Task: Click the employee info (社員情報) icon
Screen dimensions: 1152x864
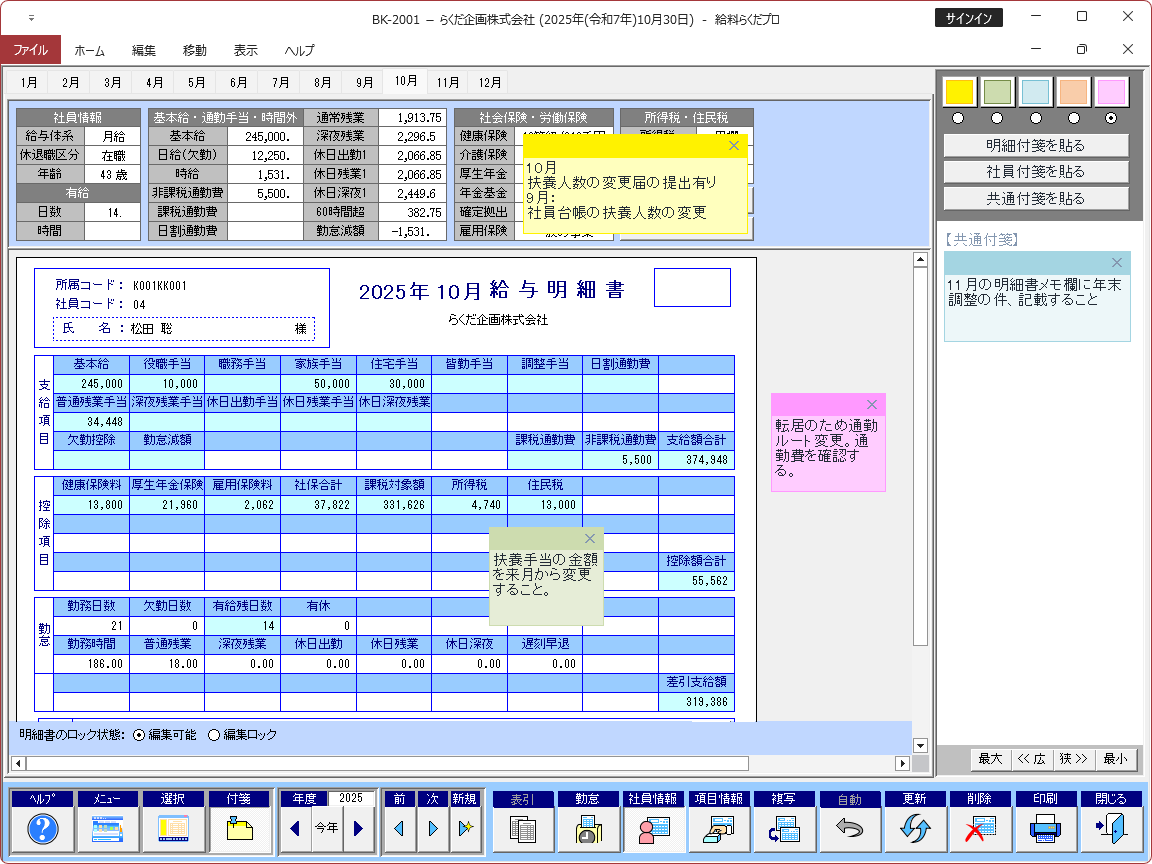Action: coord(653,829)
